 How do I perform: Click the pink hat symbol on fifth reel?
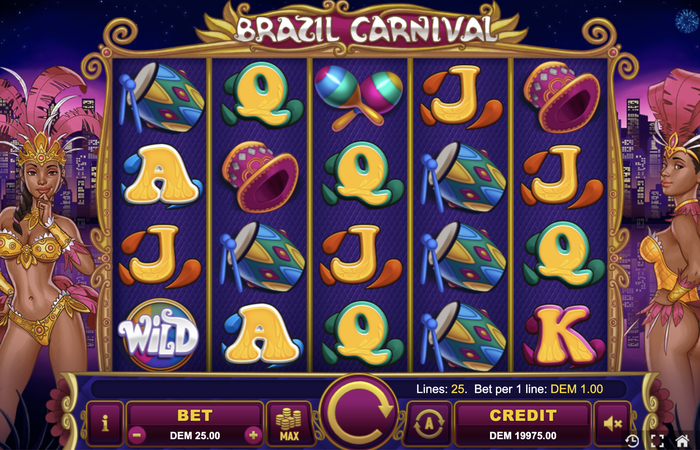tap(562, 97)
